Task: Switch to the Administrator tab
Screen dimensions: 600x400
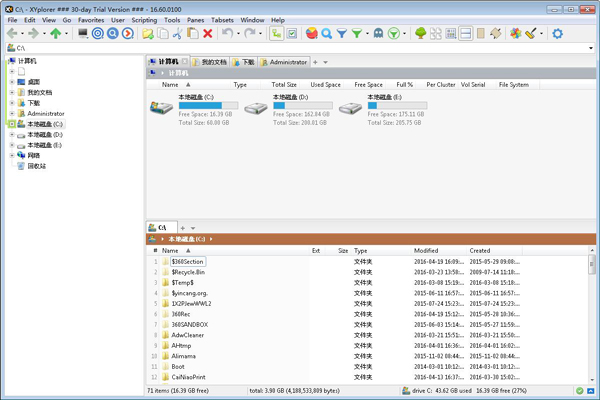Action: [x=284, y=62]
